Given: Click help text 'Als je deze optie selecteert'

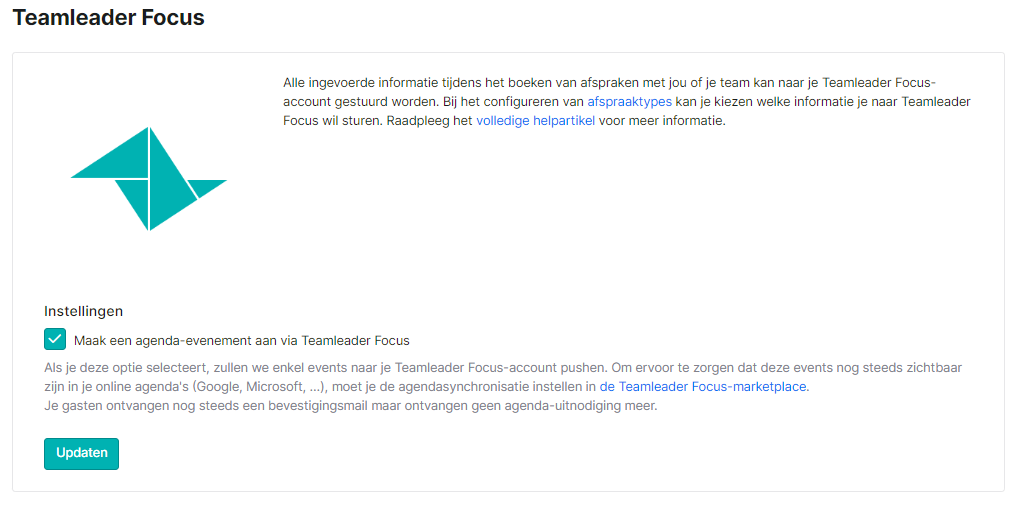Looking at the screenshot, I should coord(503,387).
